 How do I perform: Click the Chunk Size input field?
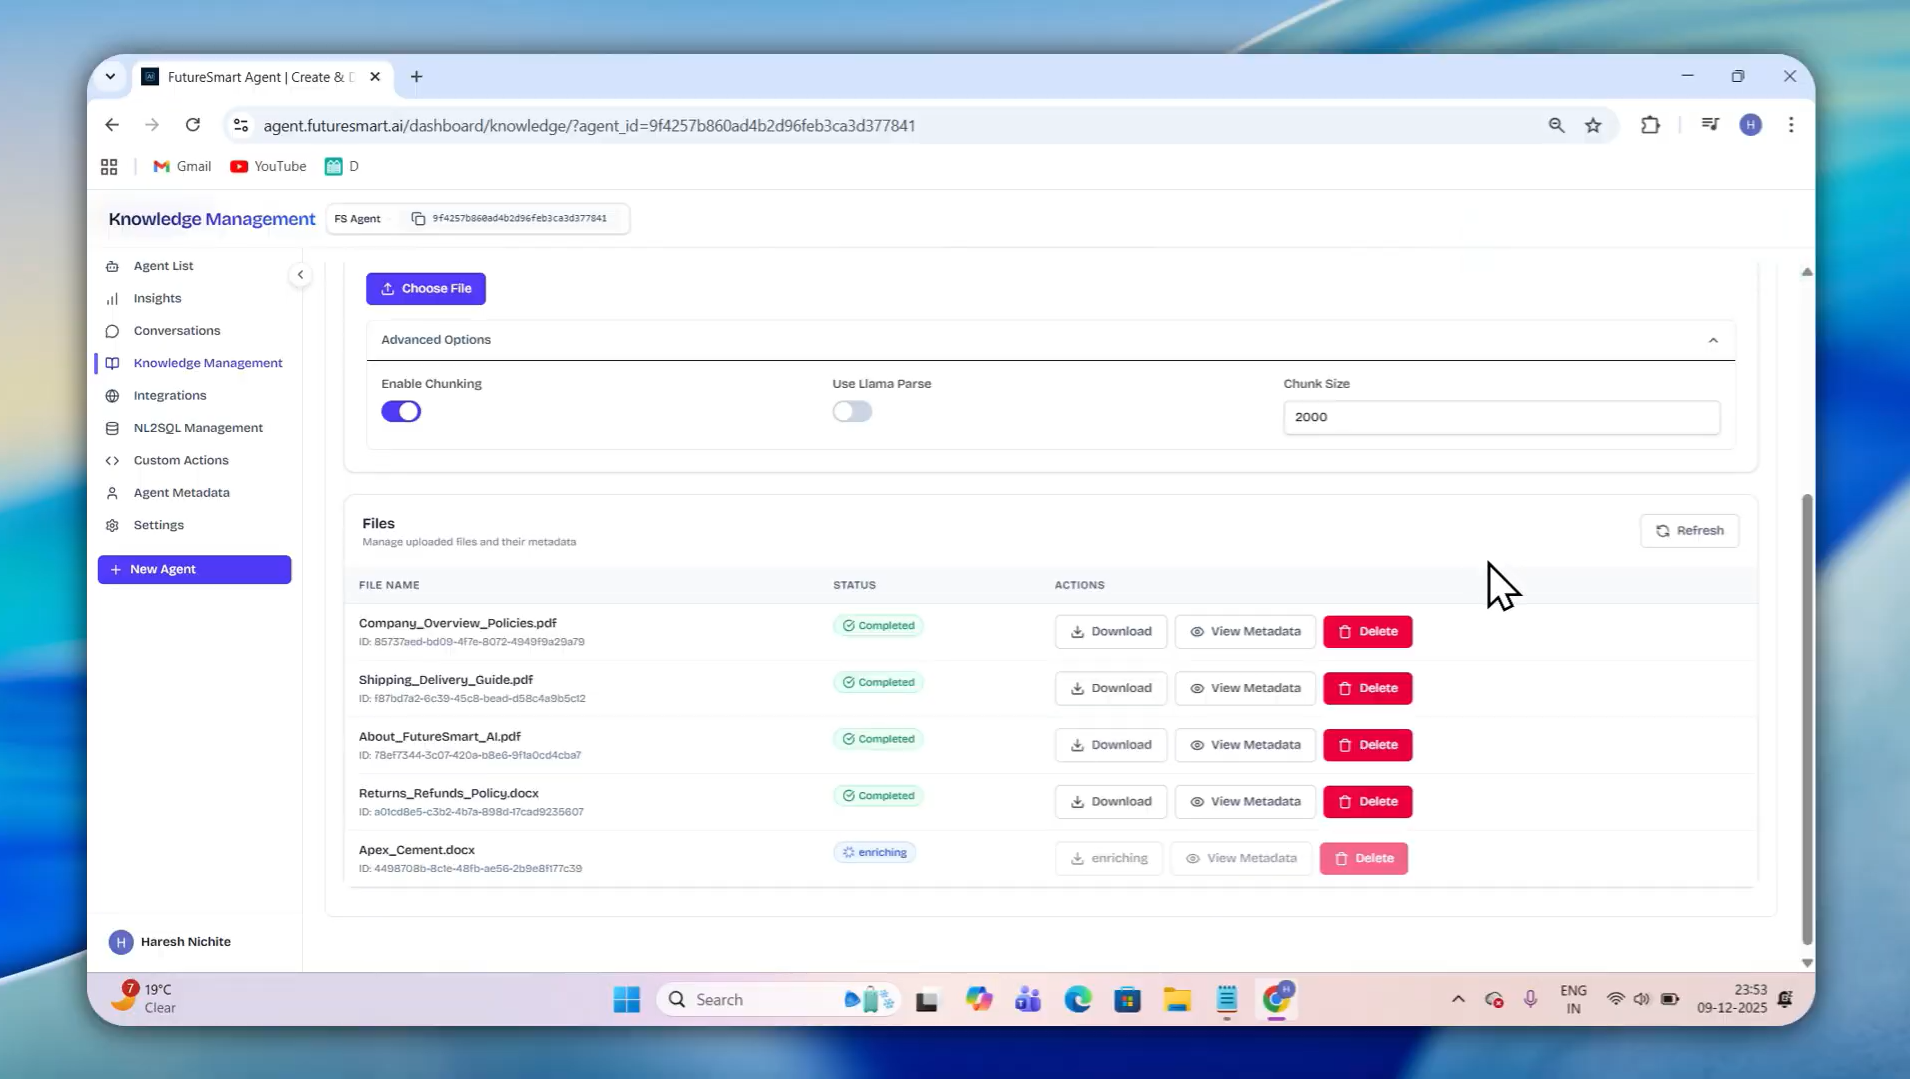pyautogui.click(x=1501, y=417)
